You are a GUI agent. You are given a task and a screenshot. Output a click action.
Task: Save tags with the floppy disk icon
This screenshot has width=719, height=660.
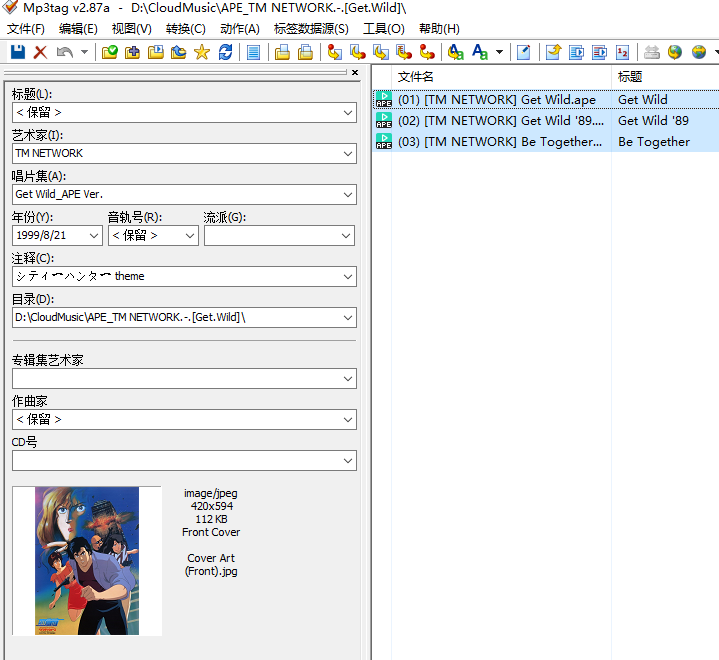tap(18, 52)
